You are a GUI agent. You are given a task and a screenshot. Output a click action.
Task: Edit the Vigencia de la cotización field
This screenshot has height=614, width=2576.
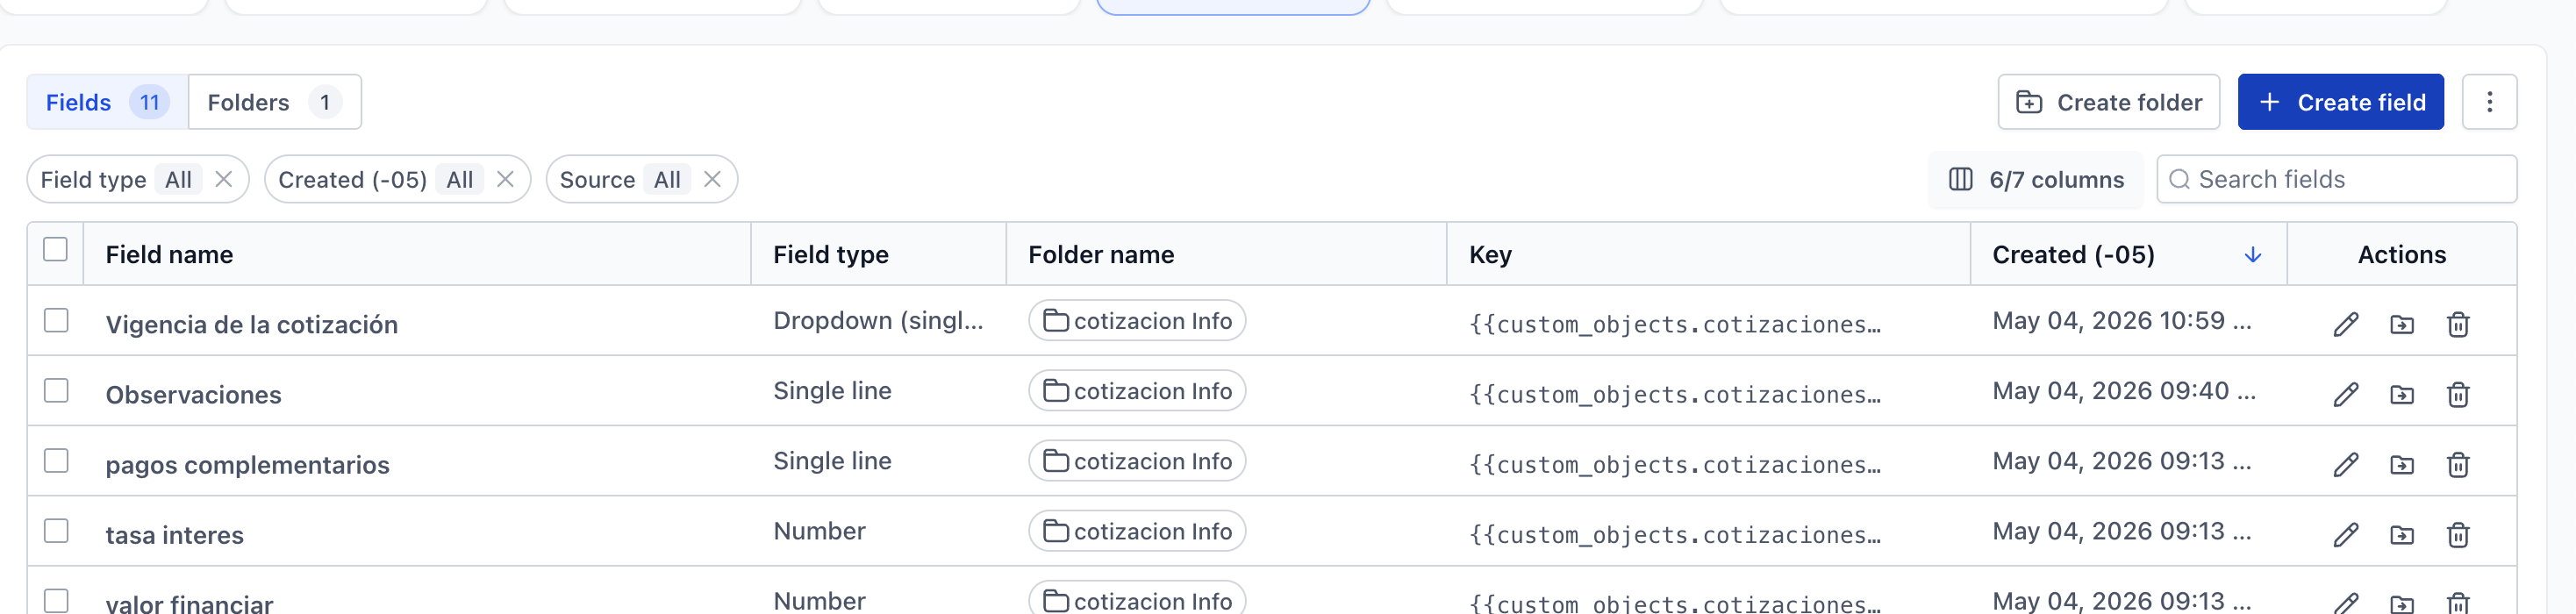[x=2346, y=324]
